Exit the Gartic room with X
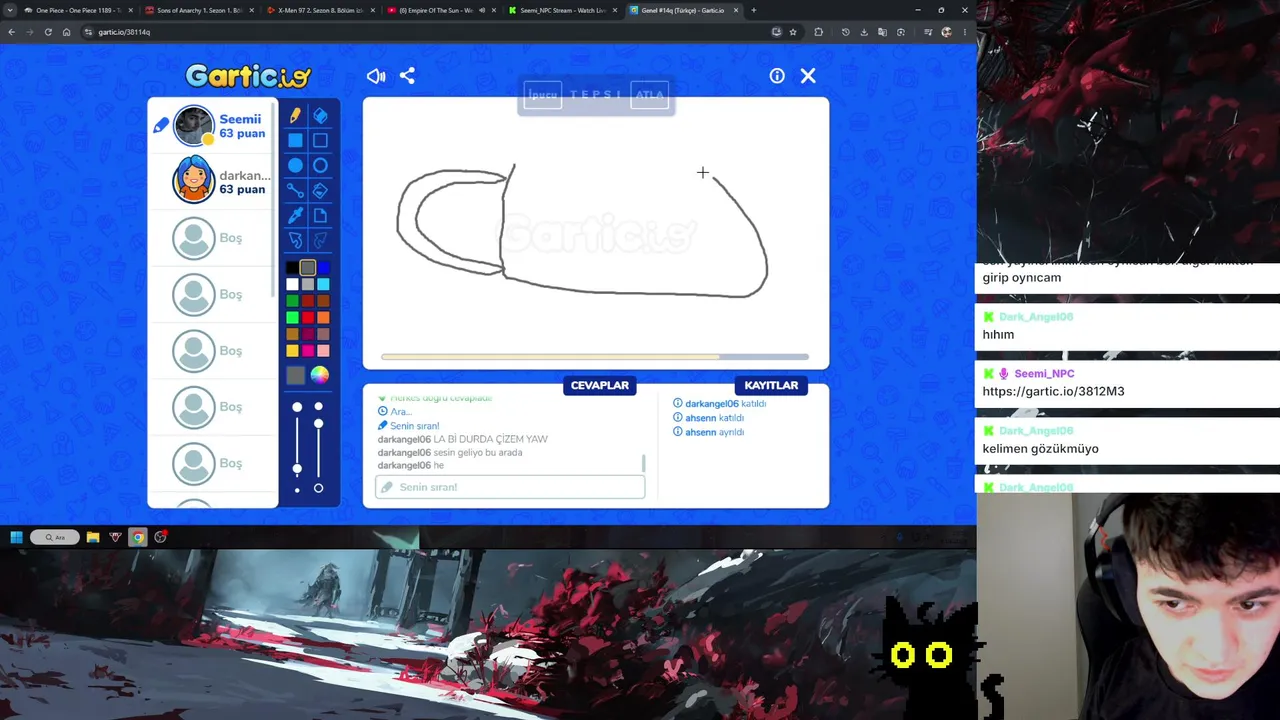This screenshot has width=1280, height=720. pyautogui.click(x=808, y=76)
